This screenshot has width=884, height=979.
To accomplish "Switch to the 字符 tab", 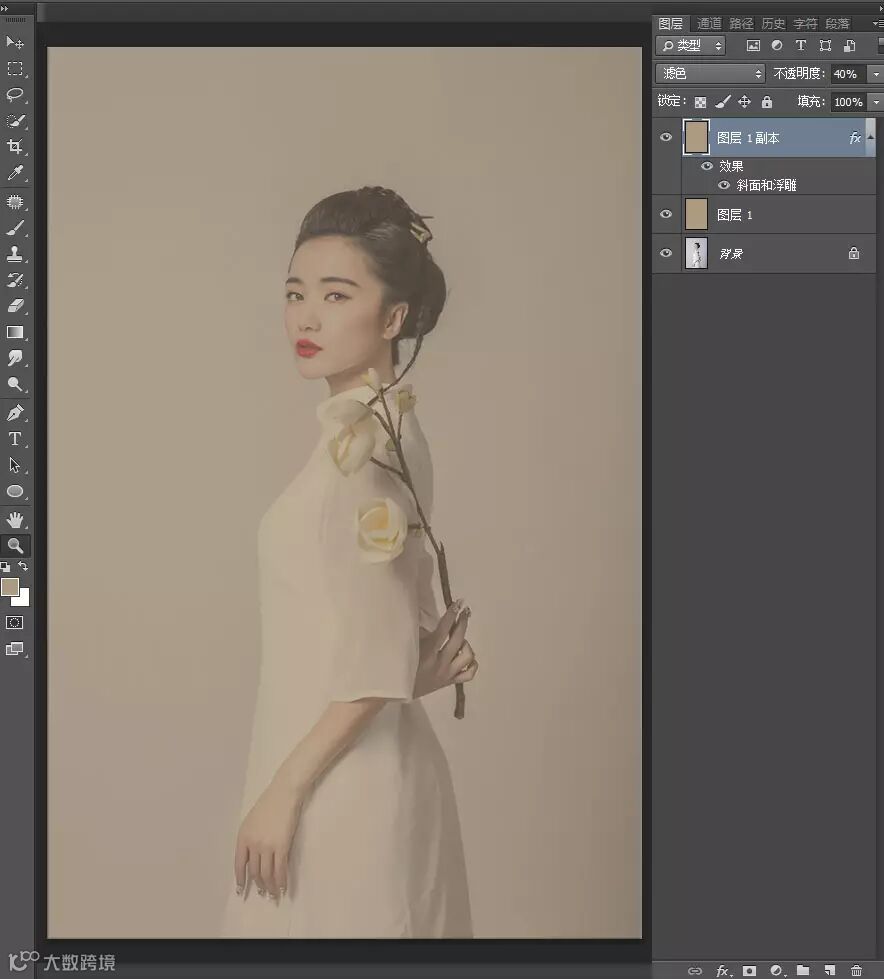I will [805, 24].
